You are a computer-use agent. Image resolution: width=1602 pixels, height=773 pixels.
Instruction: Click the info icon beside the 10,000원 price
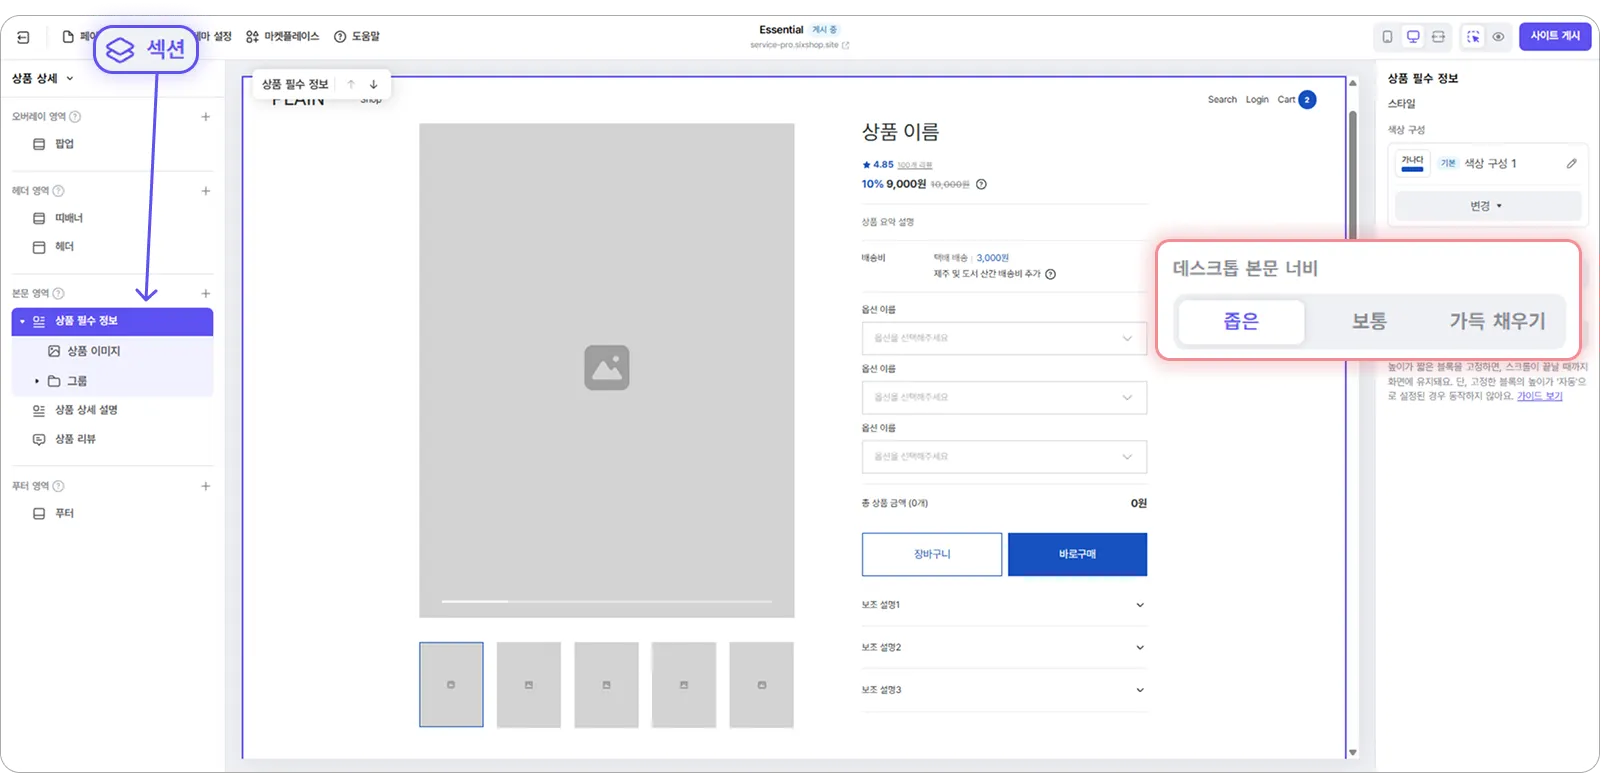click(x=981, y=185)
